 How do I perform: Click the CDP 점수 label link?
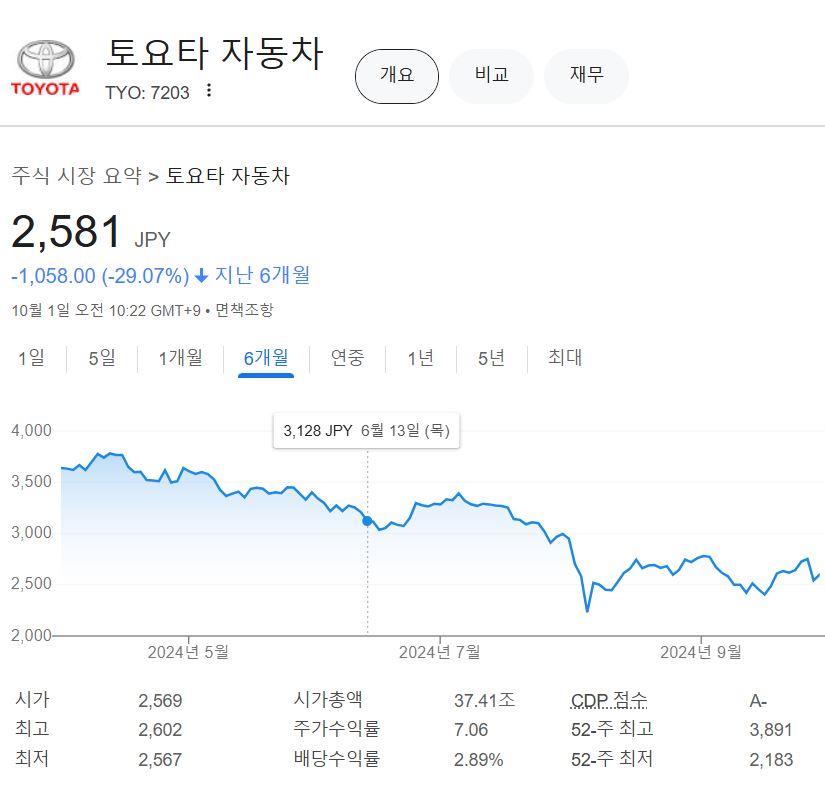(609, 701)
